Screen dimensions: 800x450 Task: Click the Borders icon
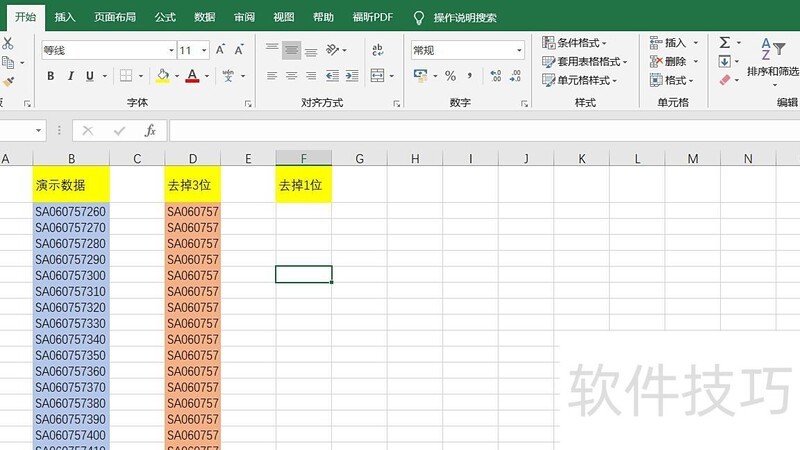click(126, 76)
